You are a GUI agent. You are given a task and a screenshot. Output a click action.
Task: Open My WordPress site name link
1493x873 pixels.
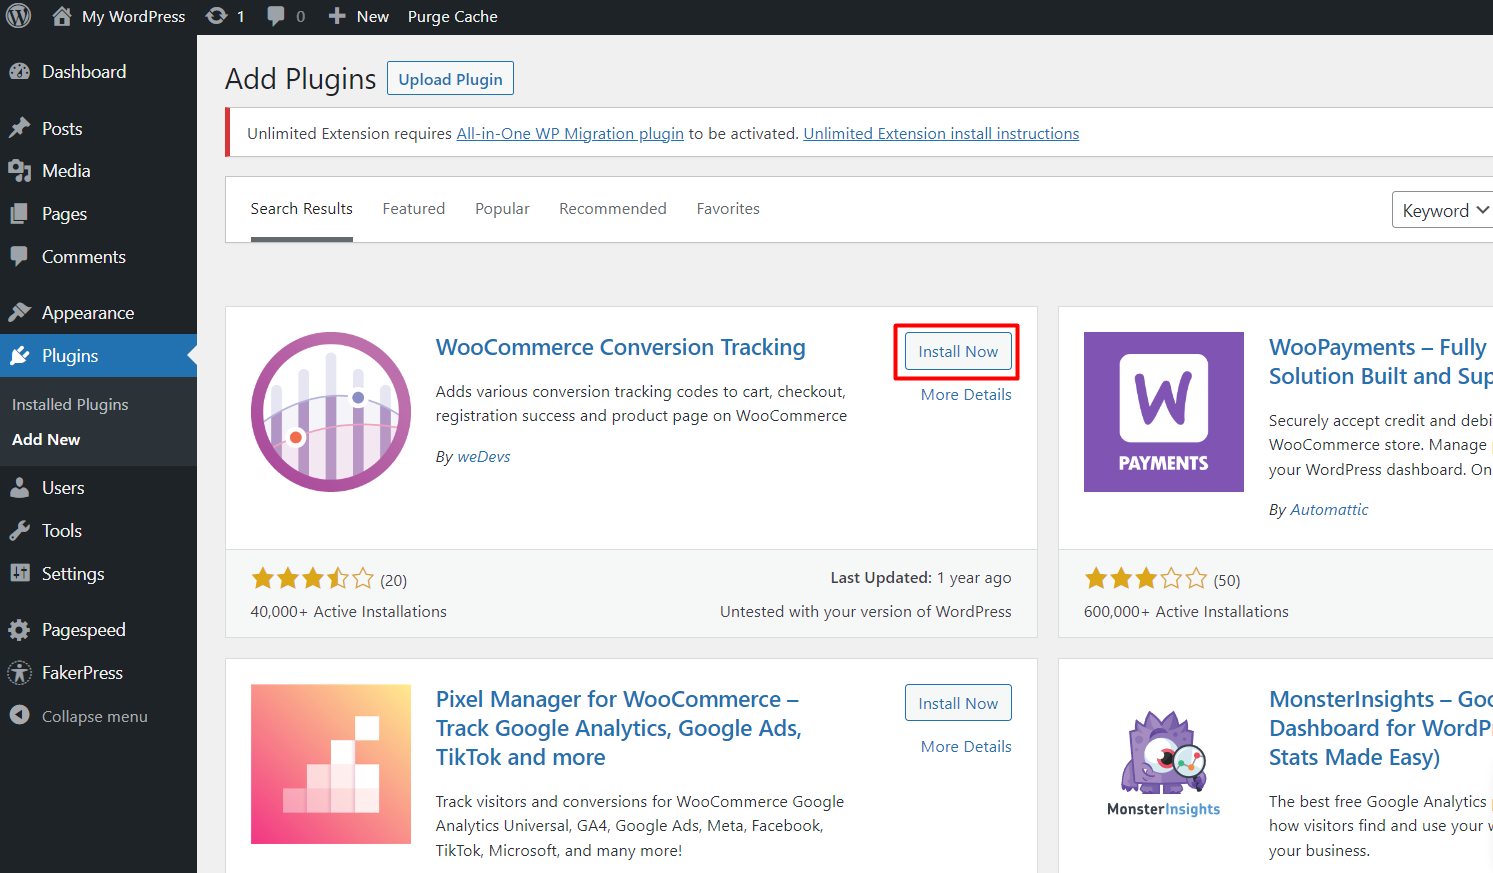click(133, 17)
